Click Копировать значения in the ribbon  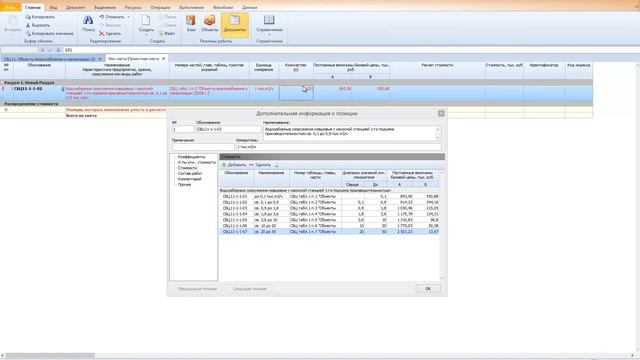pos(49,33)
